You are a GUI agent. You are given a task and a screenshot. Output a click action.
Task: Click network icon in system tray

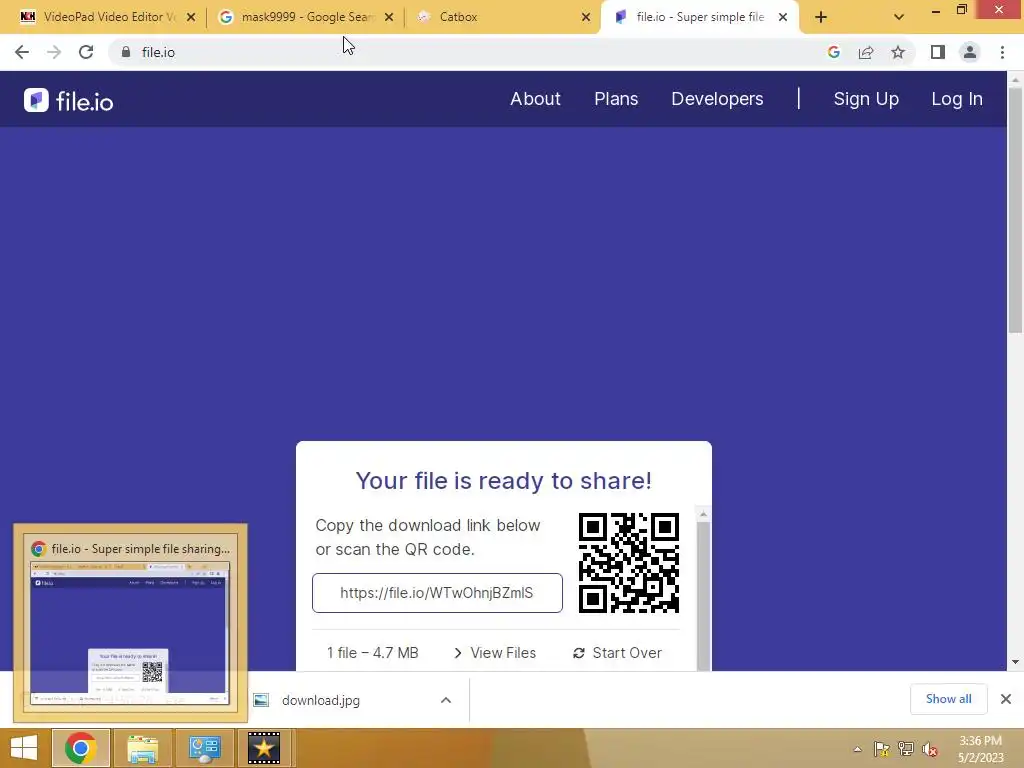pos(906,749)
